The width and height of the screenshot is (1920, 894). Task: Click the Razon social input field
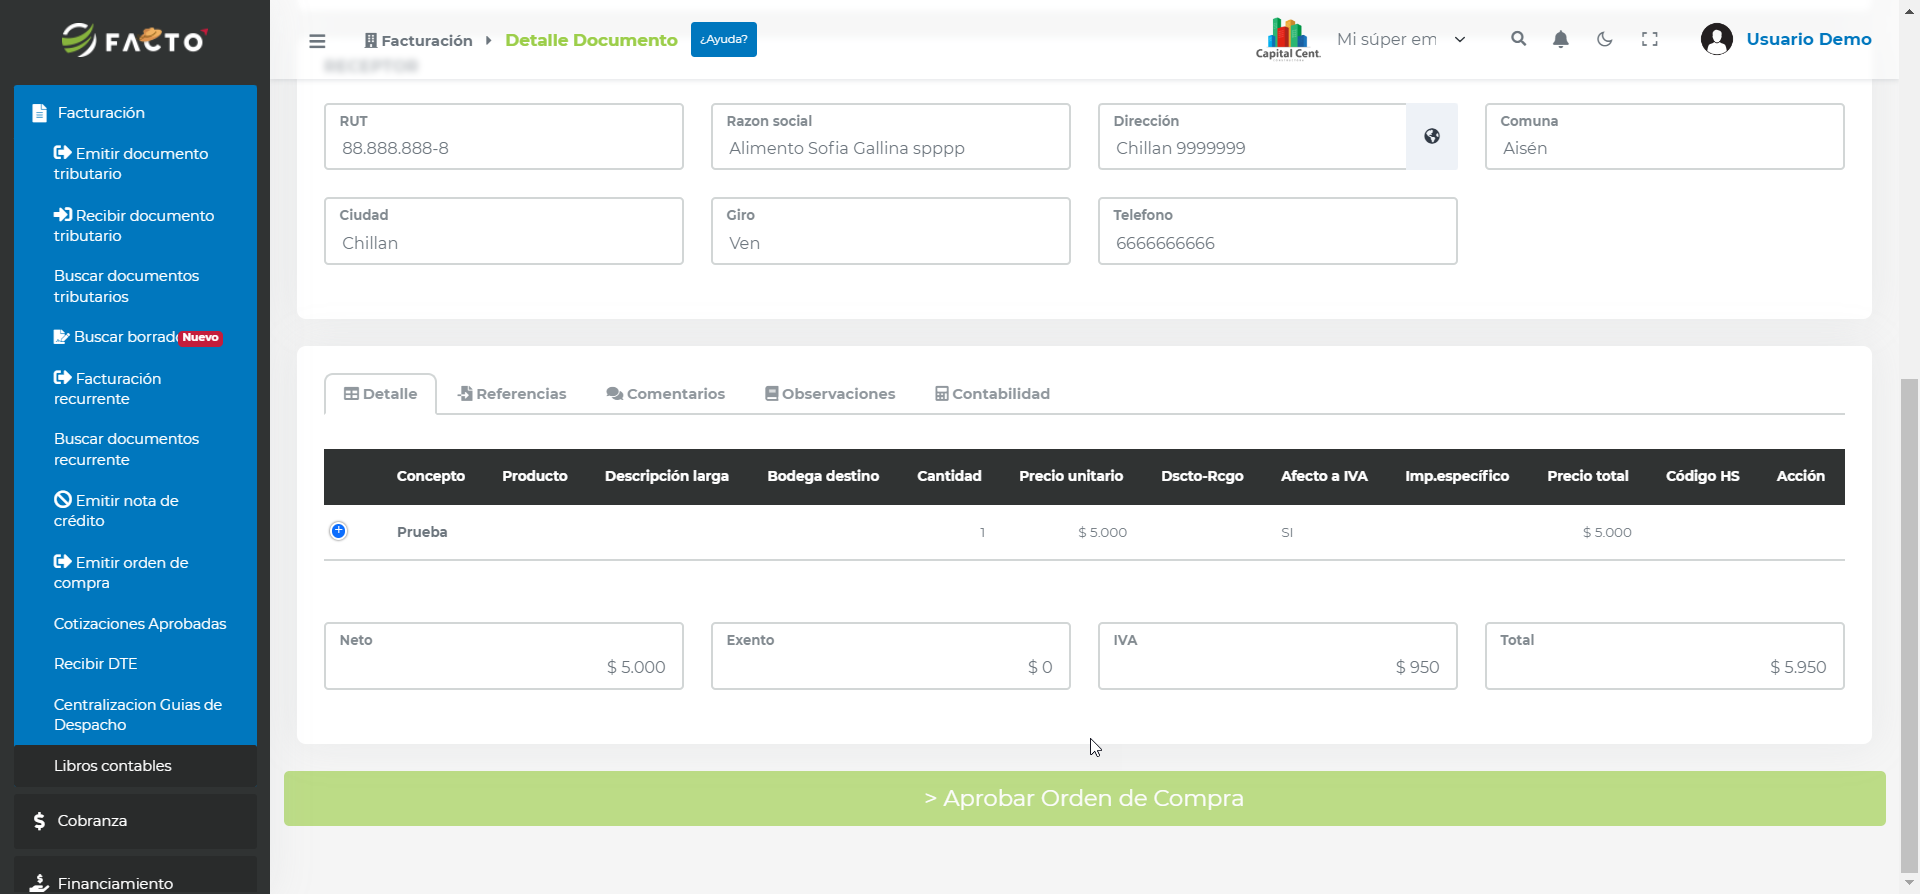[890, 148]
